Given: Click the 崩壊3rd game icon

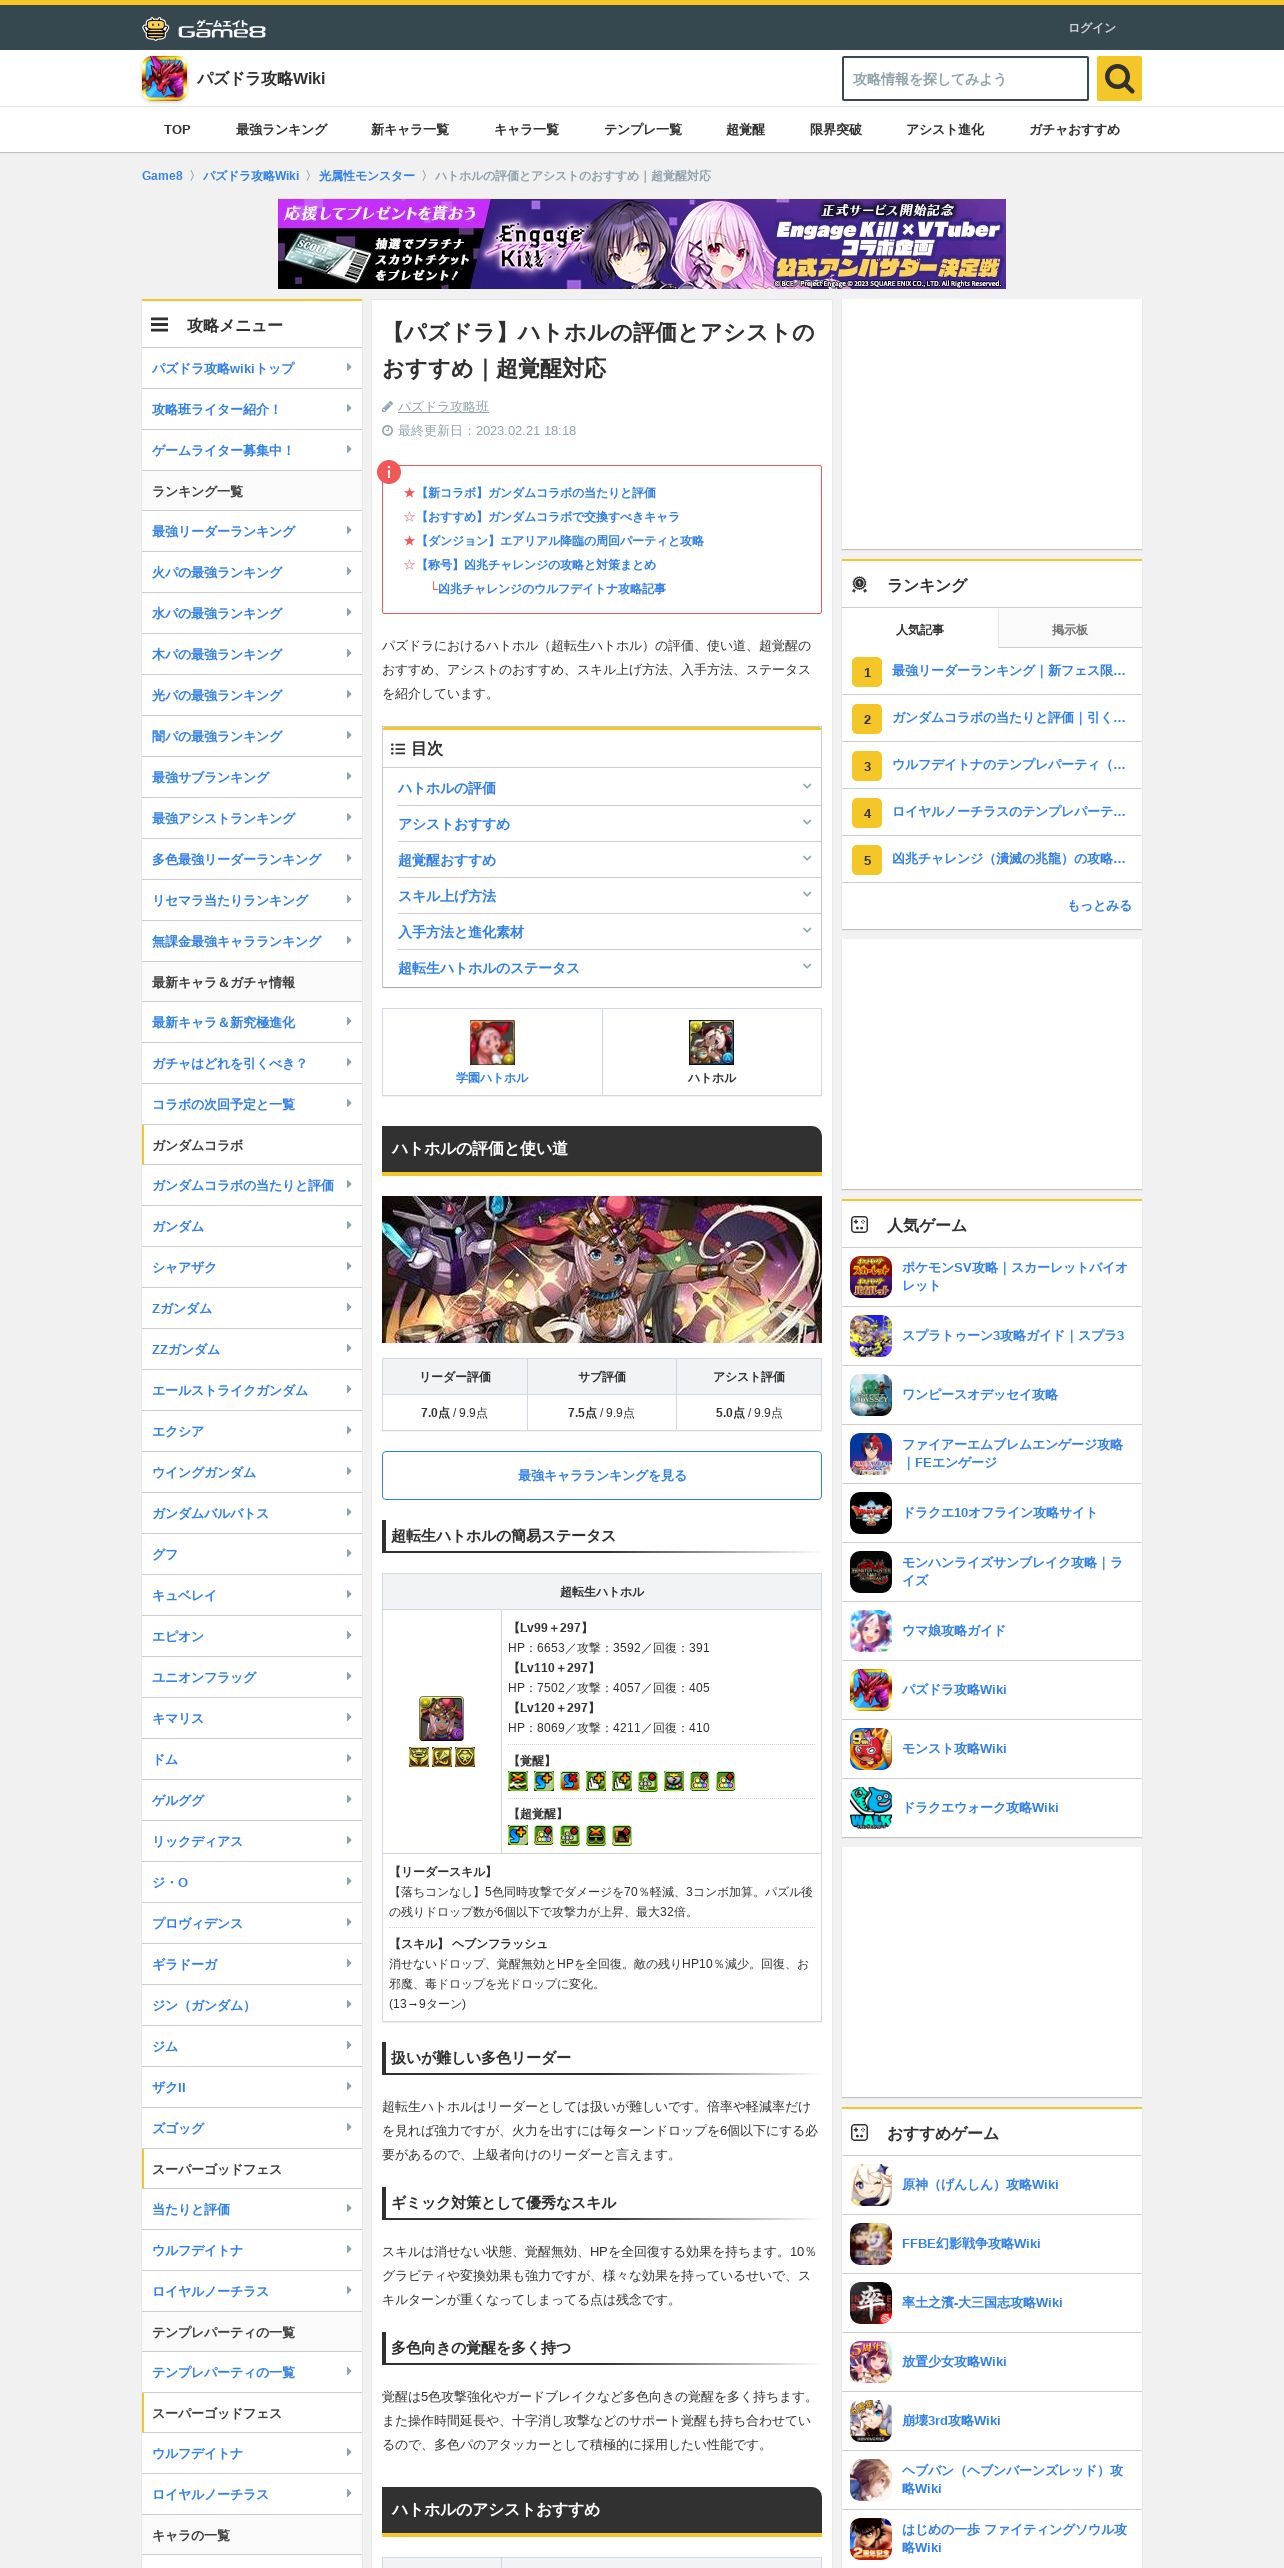Looking at the screenshot, I should [x=871, y=2421].
